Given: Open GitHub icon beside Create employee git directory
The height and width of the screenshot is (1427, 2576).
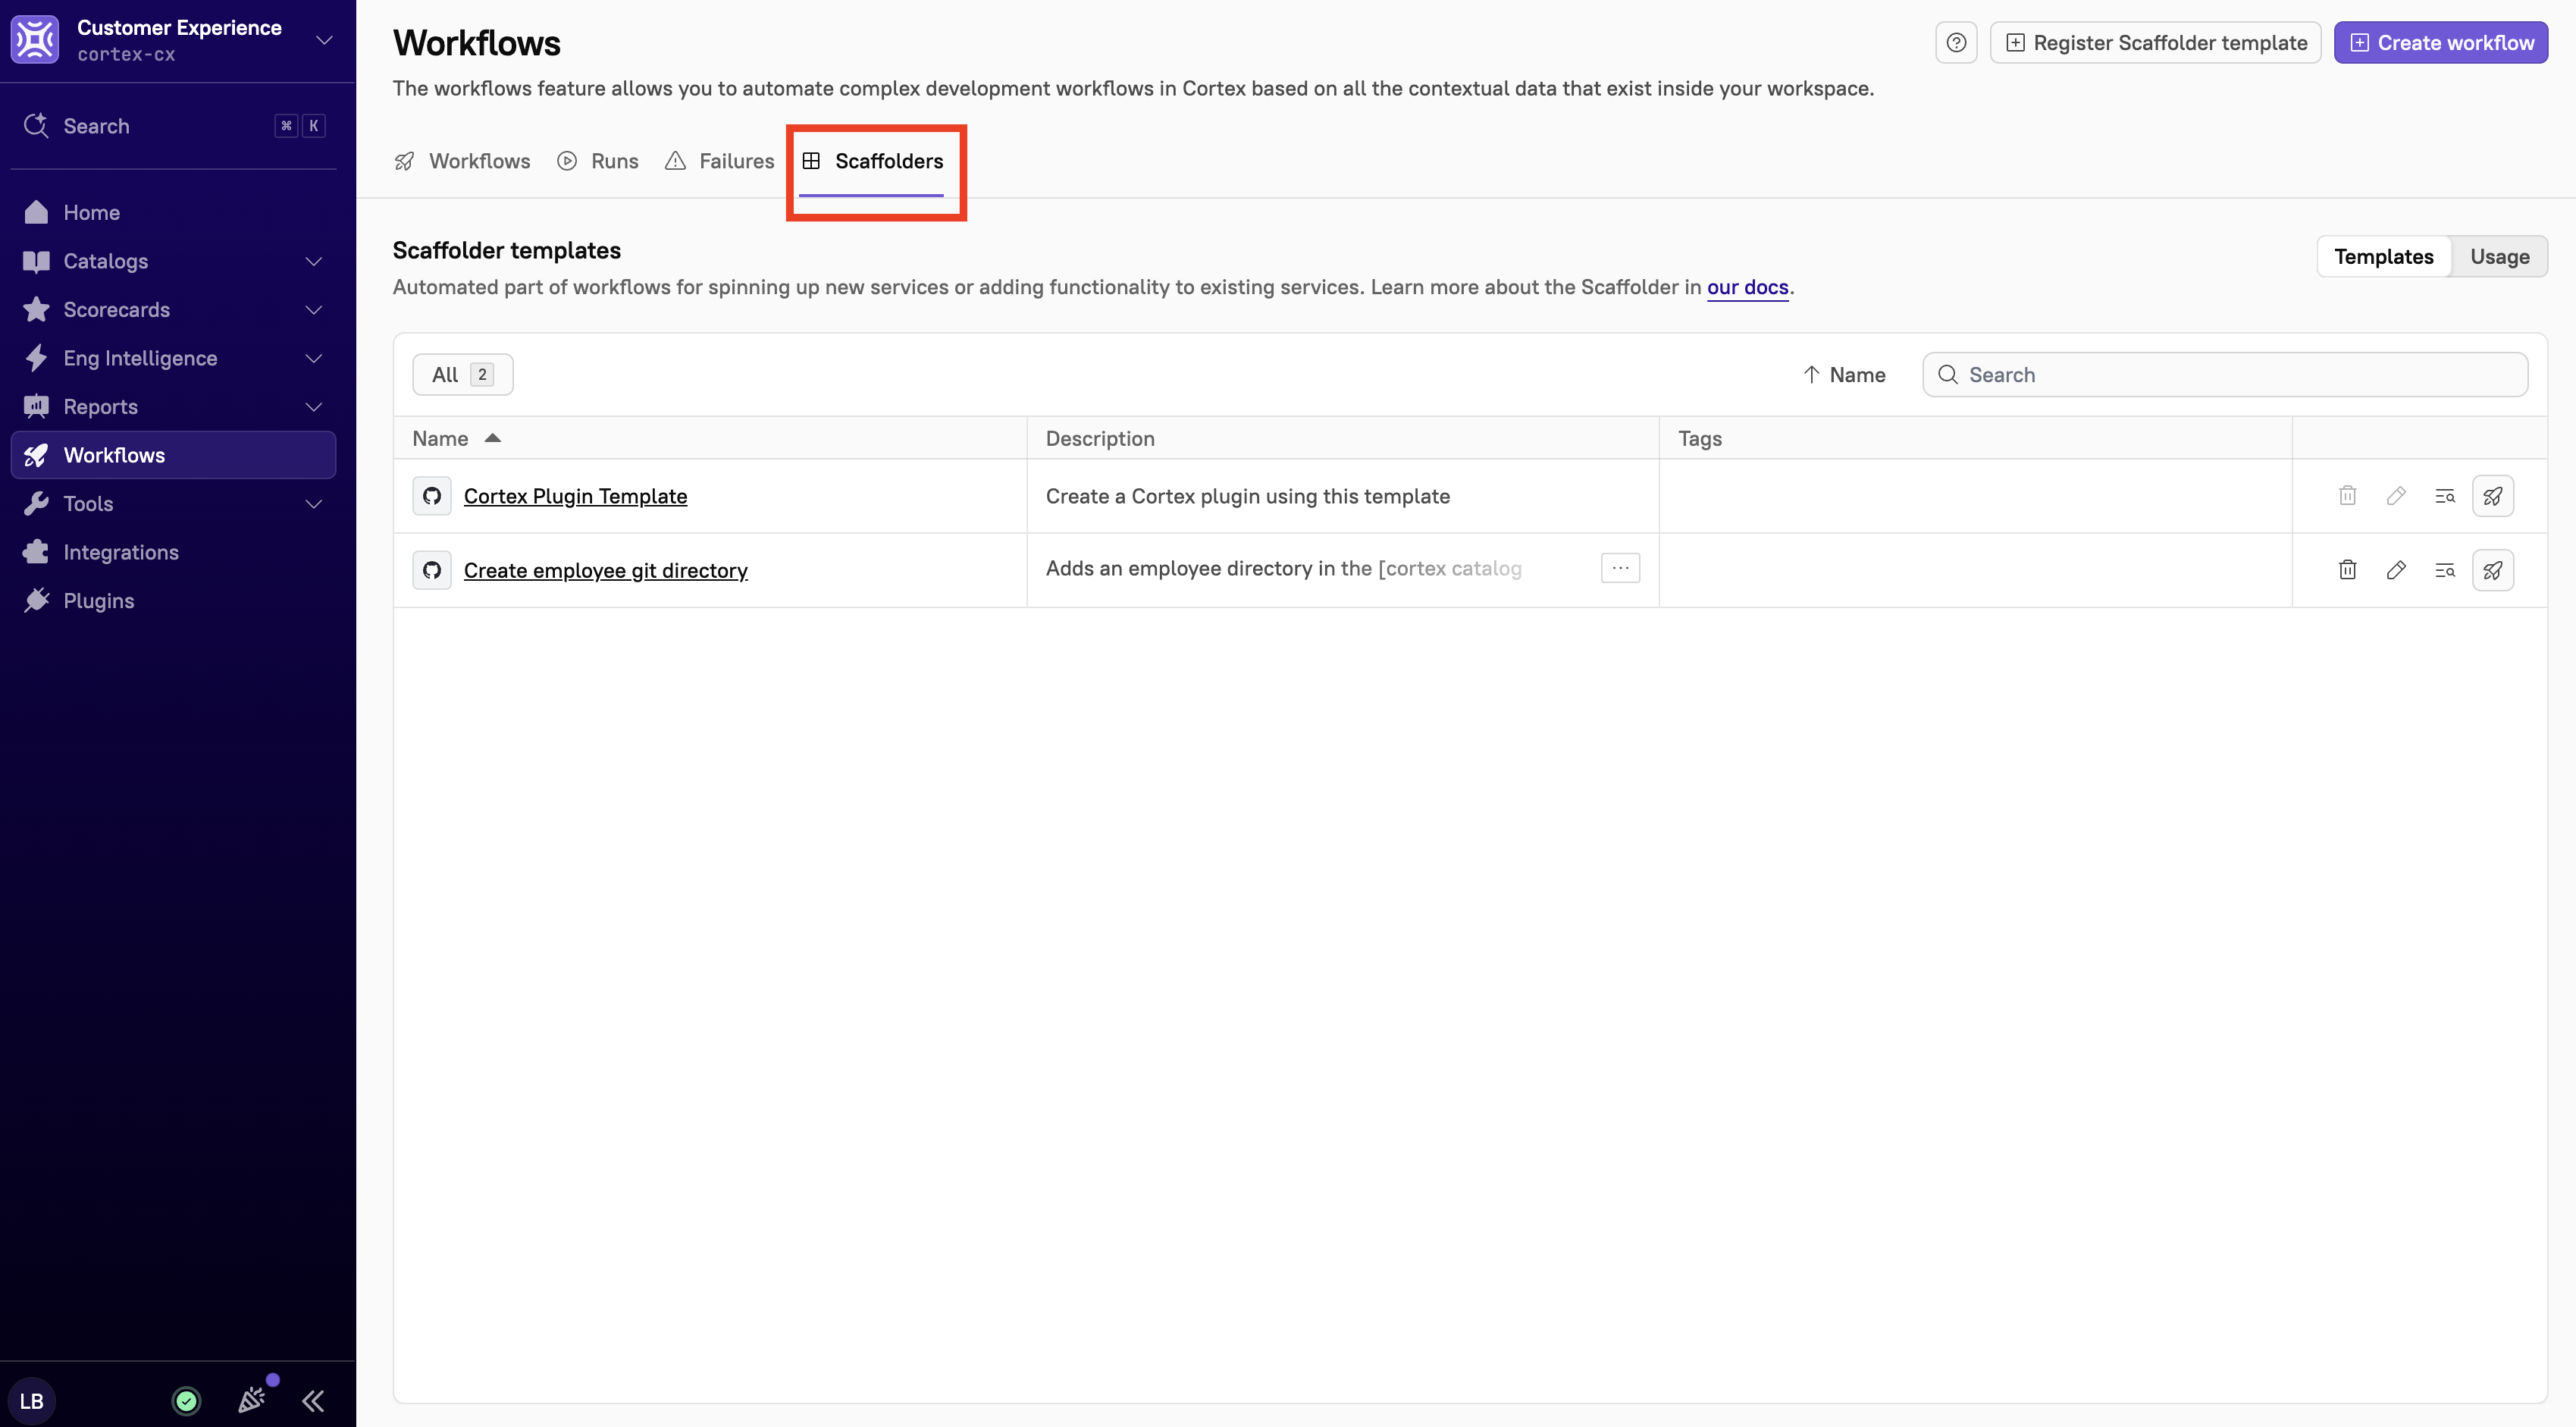Looking at the screenshot, I should point(432,570).
